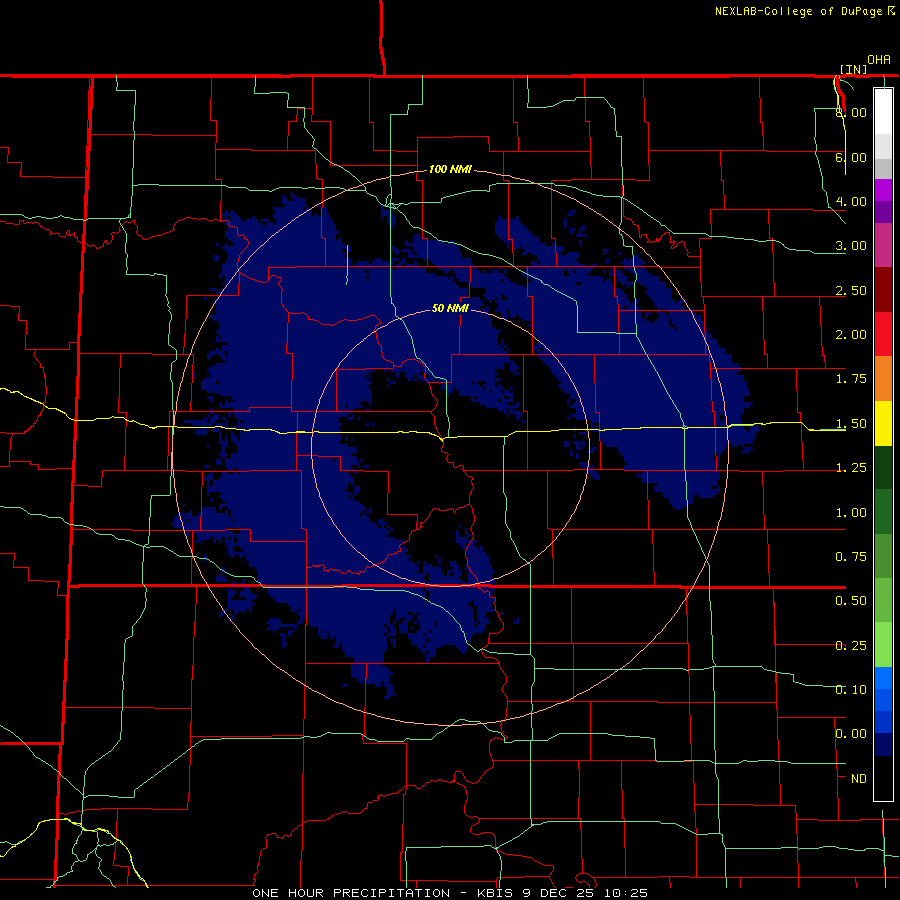Click the 0.75 legend value
Screen dimensions: 900x900
pyautogui.click(x=851, y=557)
